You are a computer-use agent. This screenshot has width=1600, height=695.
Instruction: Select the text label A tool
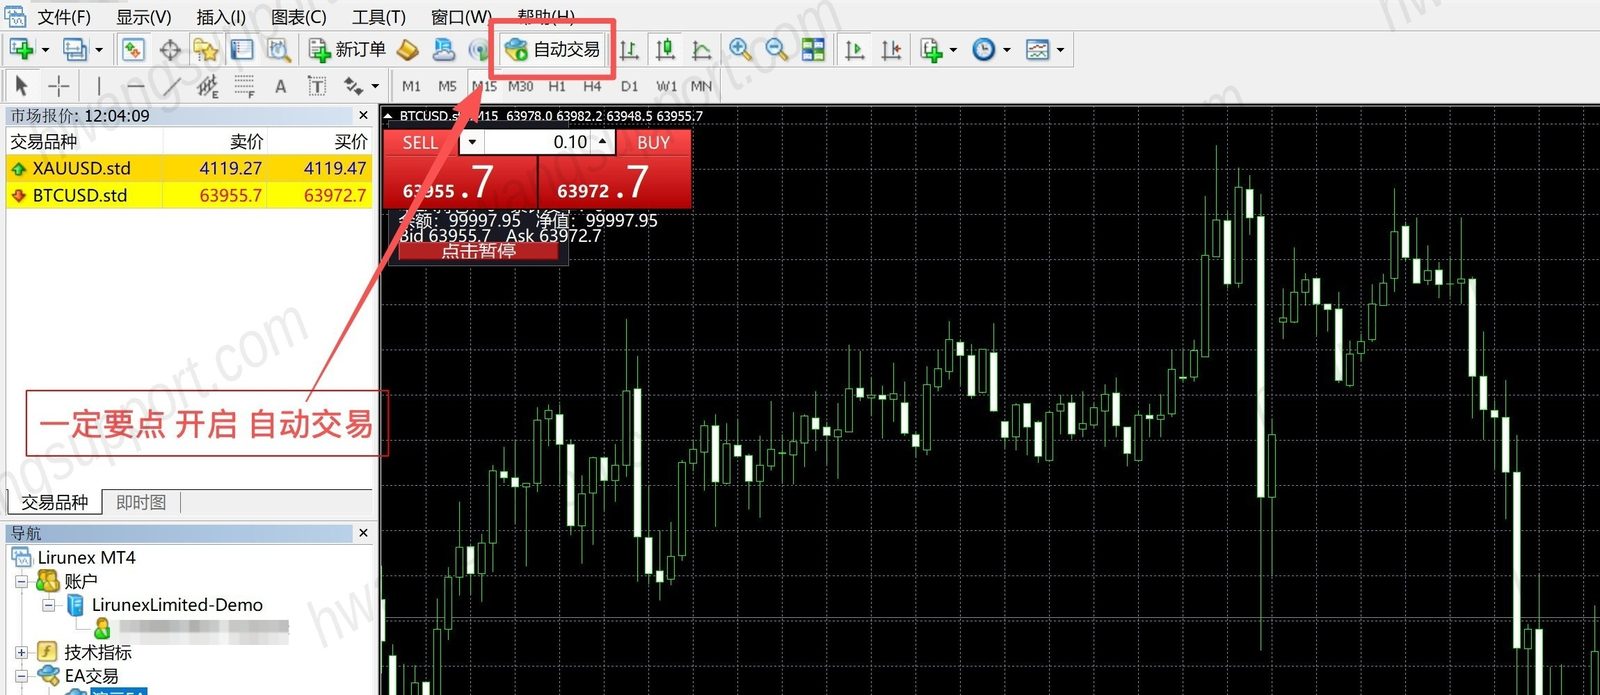pyautogui.click(x=281, y=87)
